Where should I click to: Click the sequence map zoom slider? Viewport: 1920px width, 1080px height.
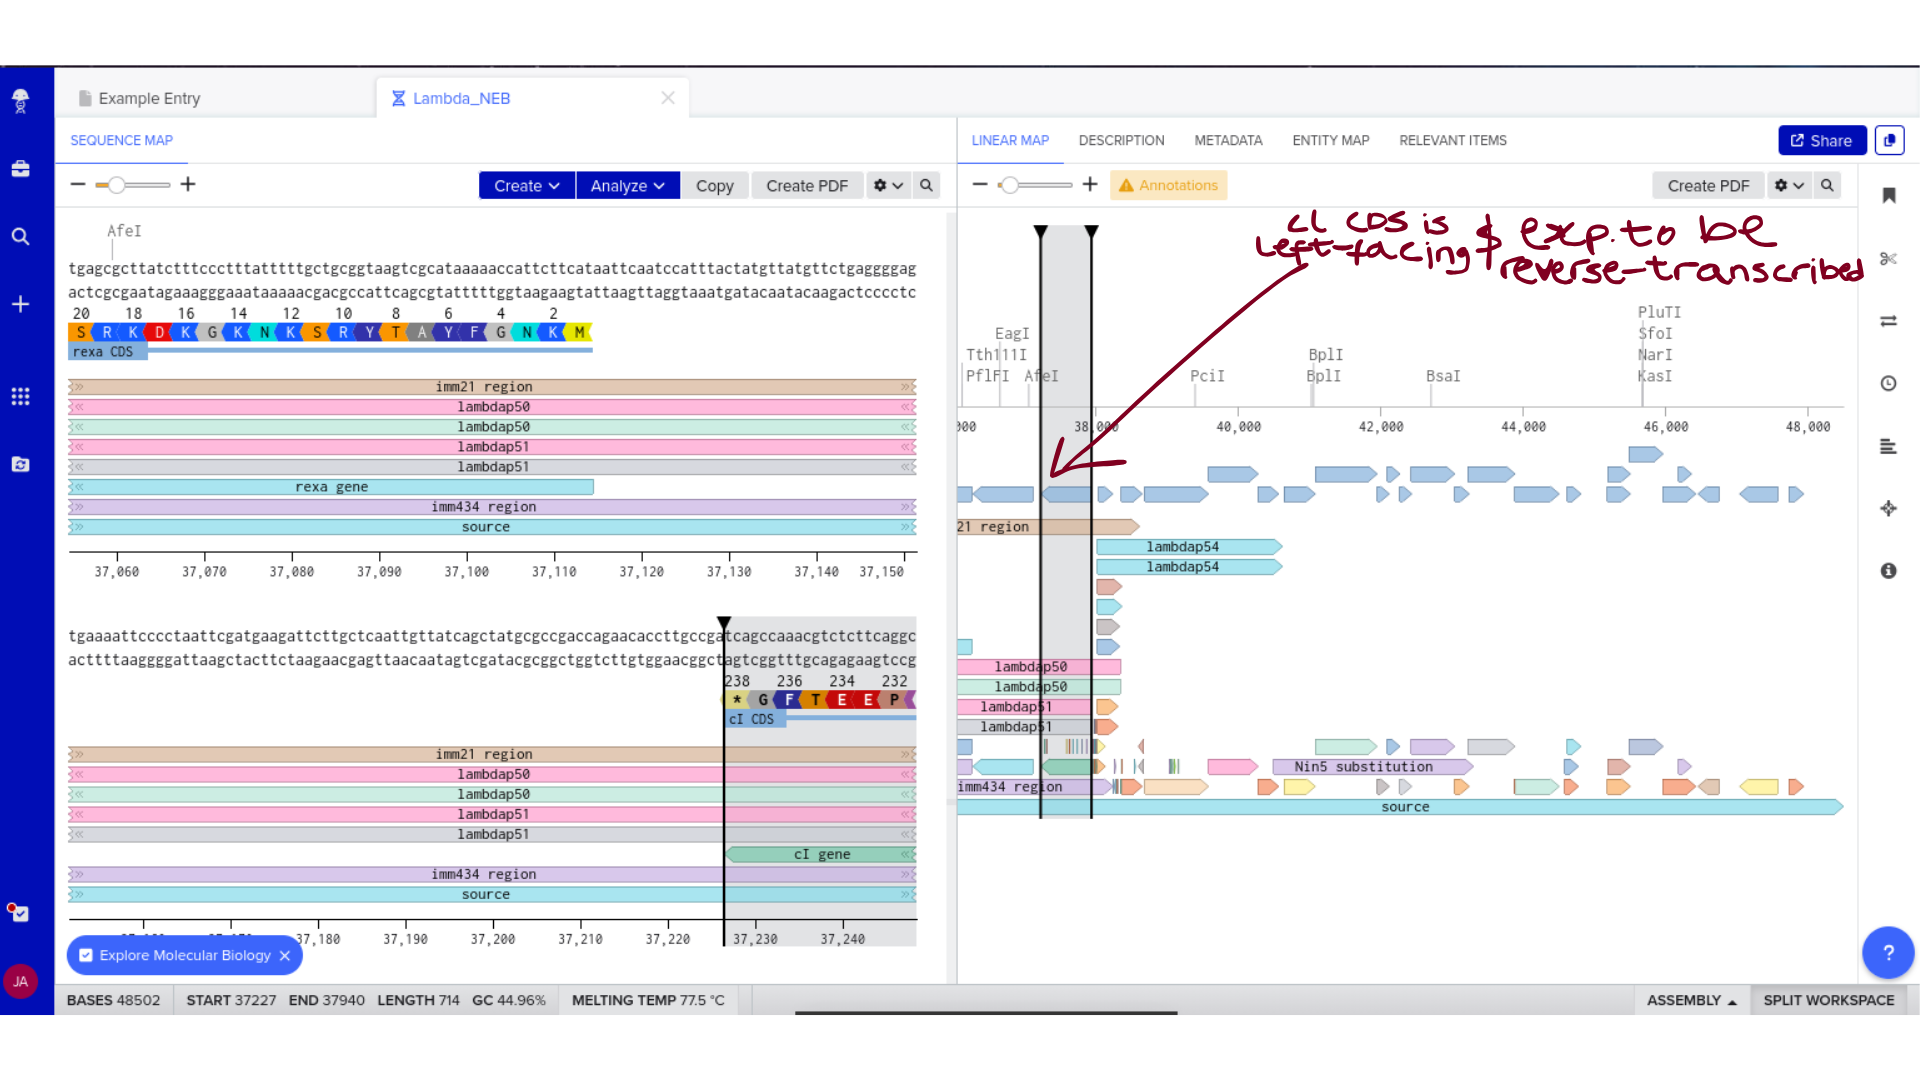coord(118,185)
